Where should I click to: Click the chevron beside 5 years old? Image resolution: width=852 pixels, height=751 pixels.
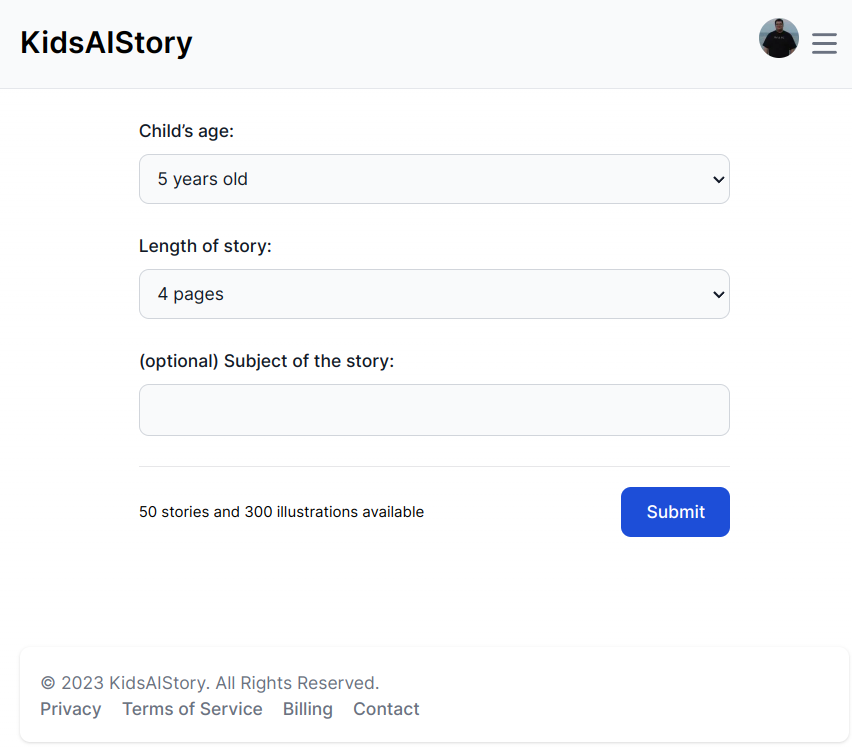click(x=718, y=179)
